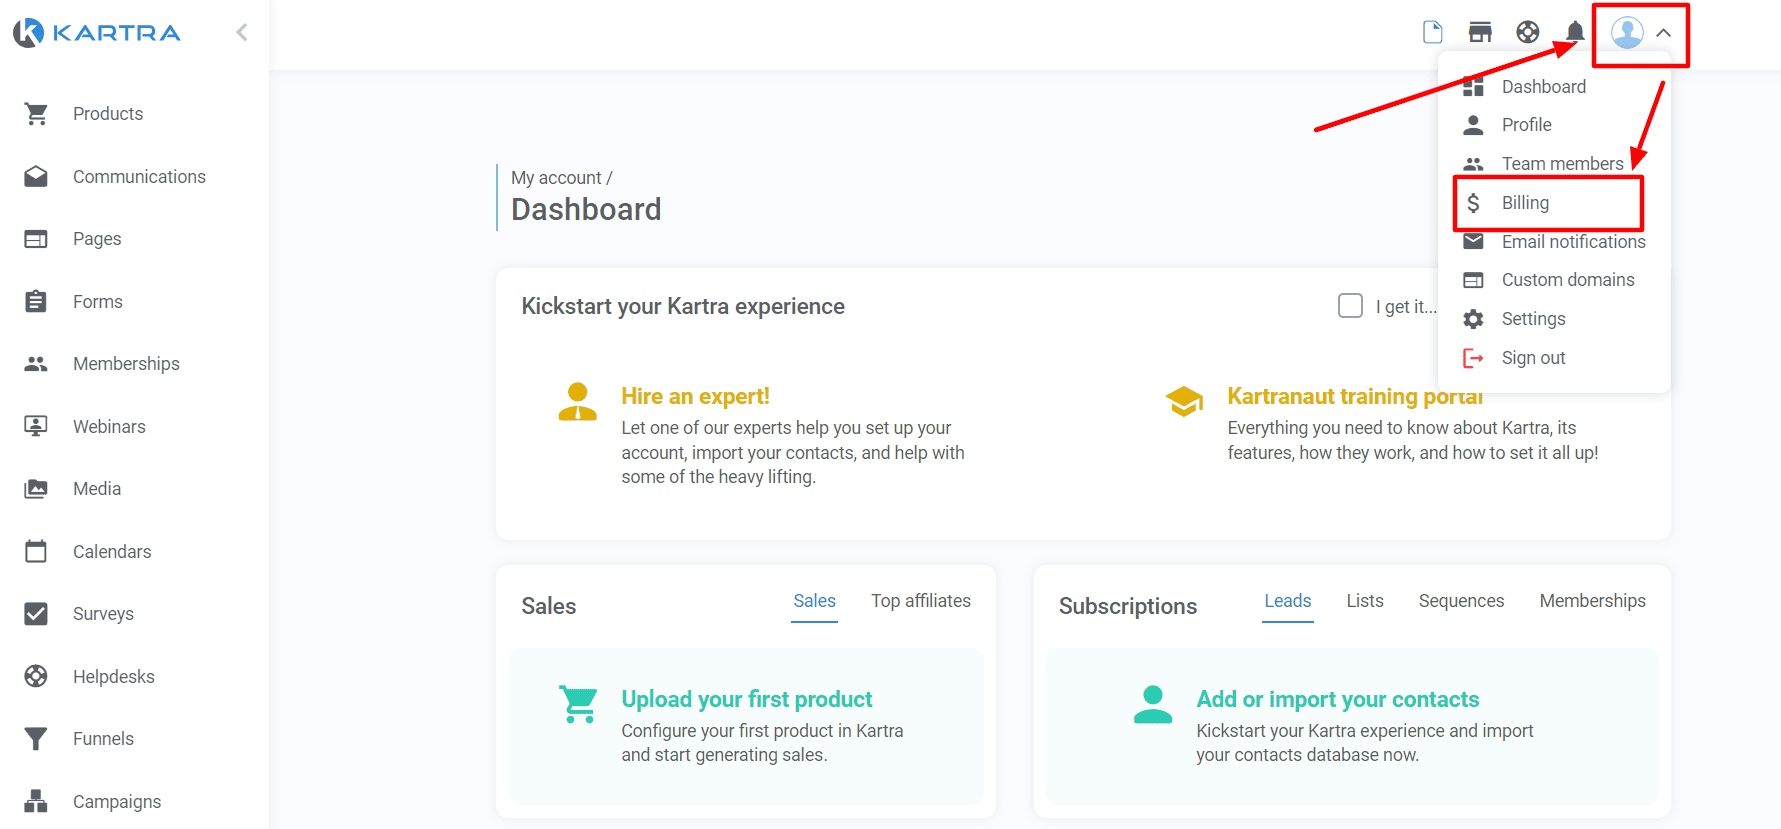Tick the "I get it..." checkbox
Screen dimensions: 1781x829
click(x=1350, y=306)
